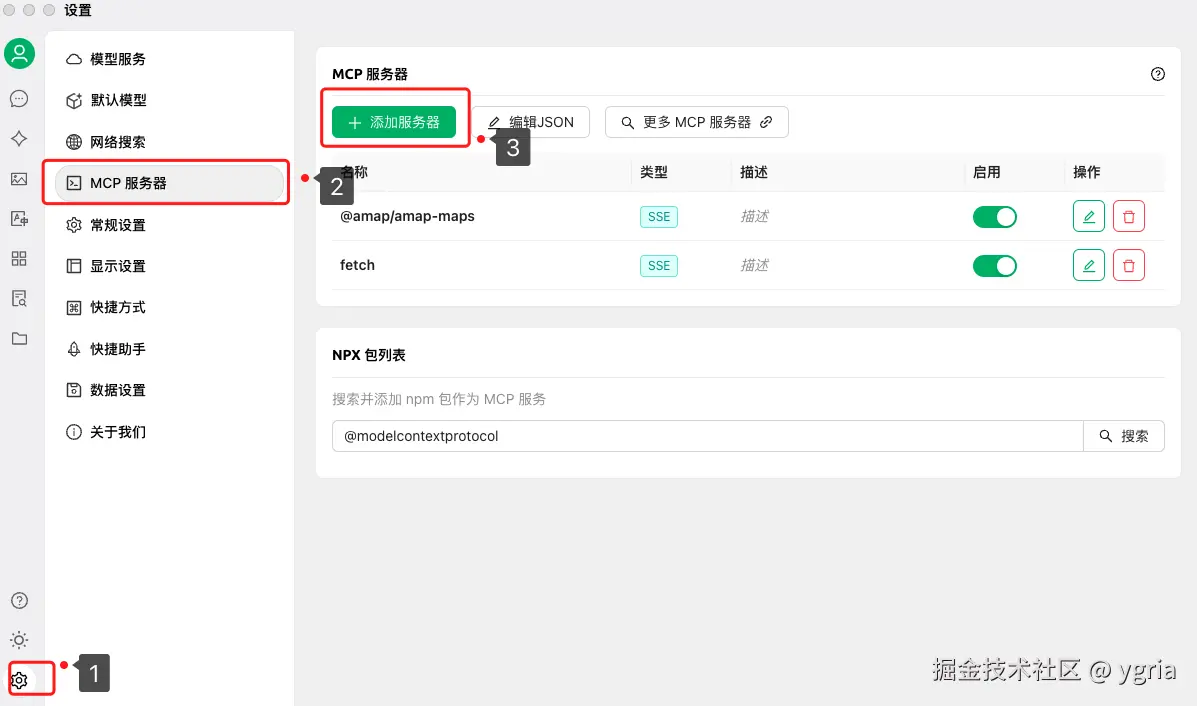Delete the @amap/amap-maps server

click(1129, 216)
